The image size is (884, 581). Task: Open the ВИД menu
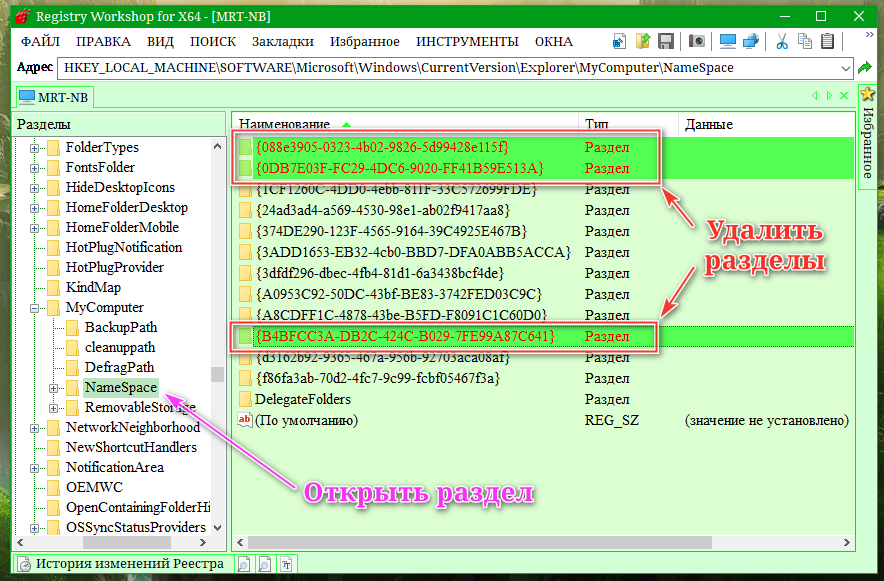pos(160,42)
